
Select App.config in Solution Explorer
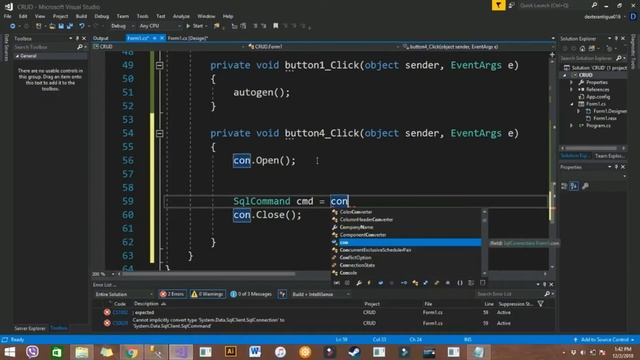point(598,97)
